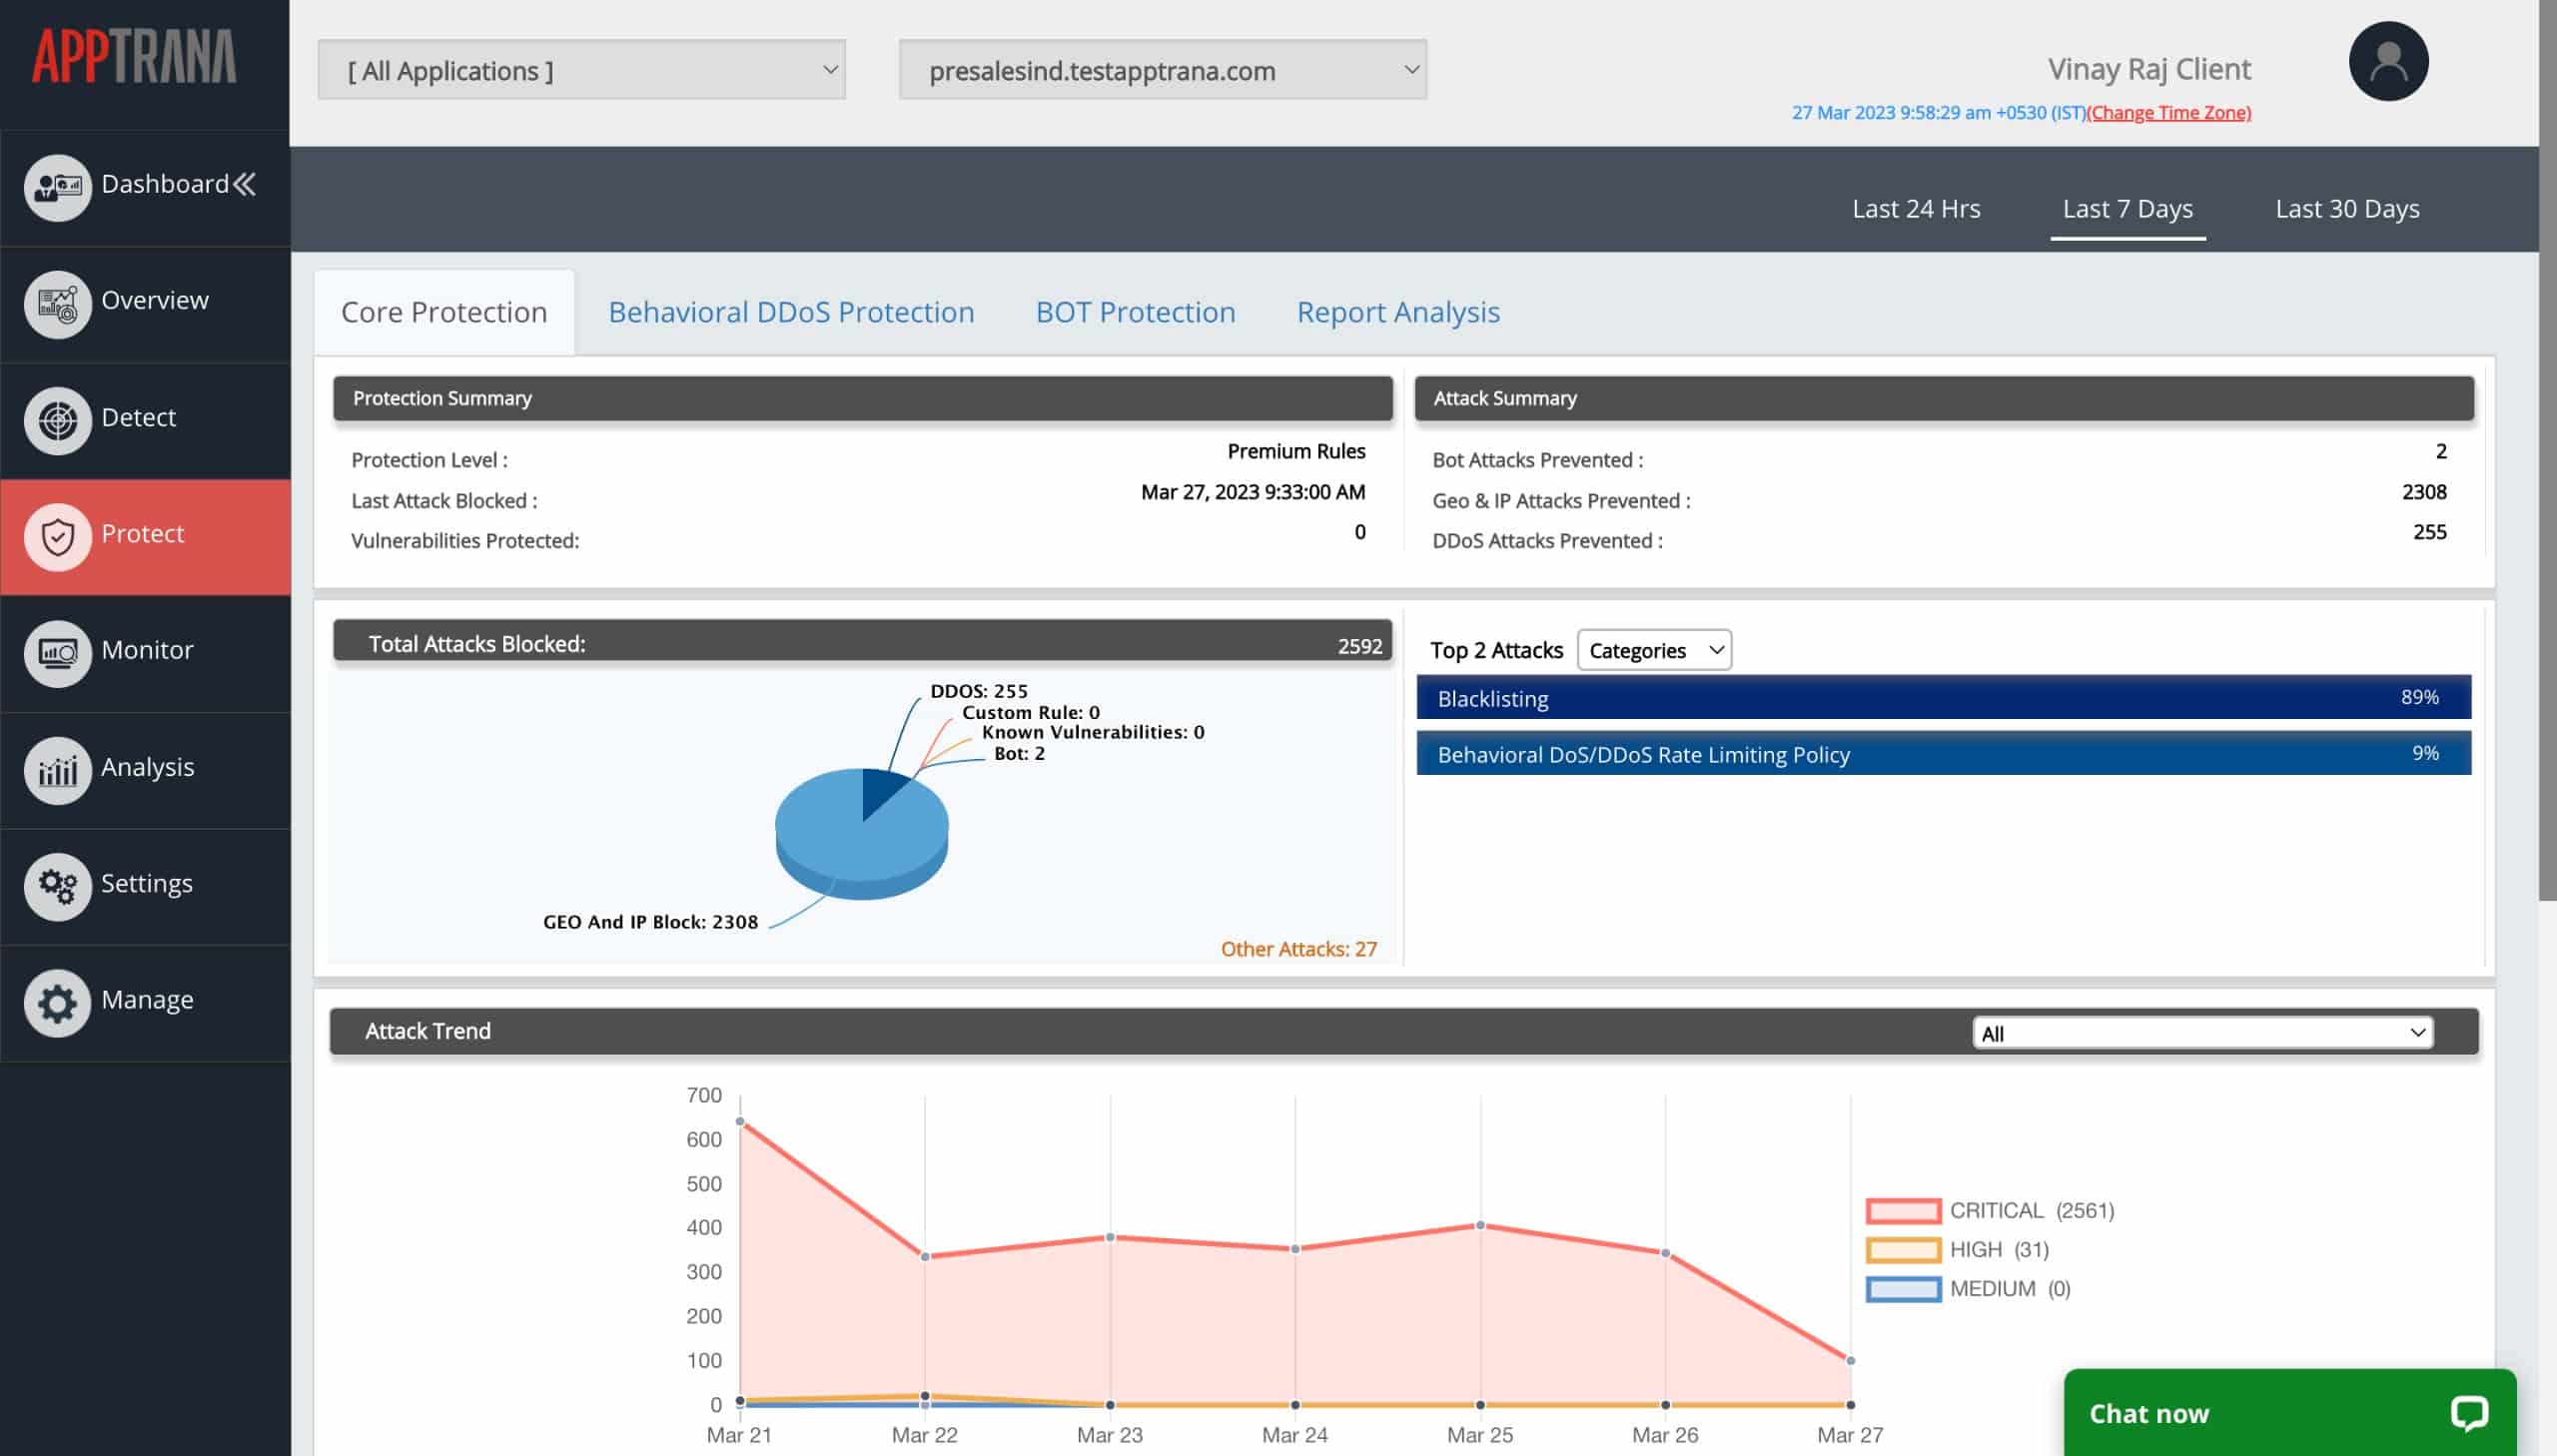The width and height of the screenshot is (2557, 1456).
Task: Open the All Applications dropdown
Action: pyautogui.click(x=581, y=70)
